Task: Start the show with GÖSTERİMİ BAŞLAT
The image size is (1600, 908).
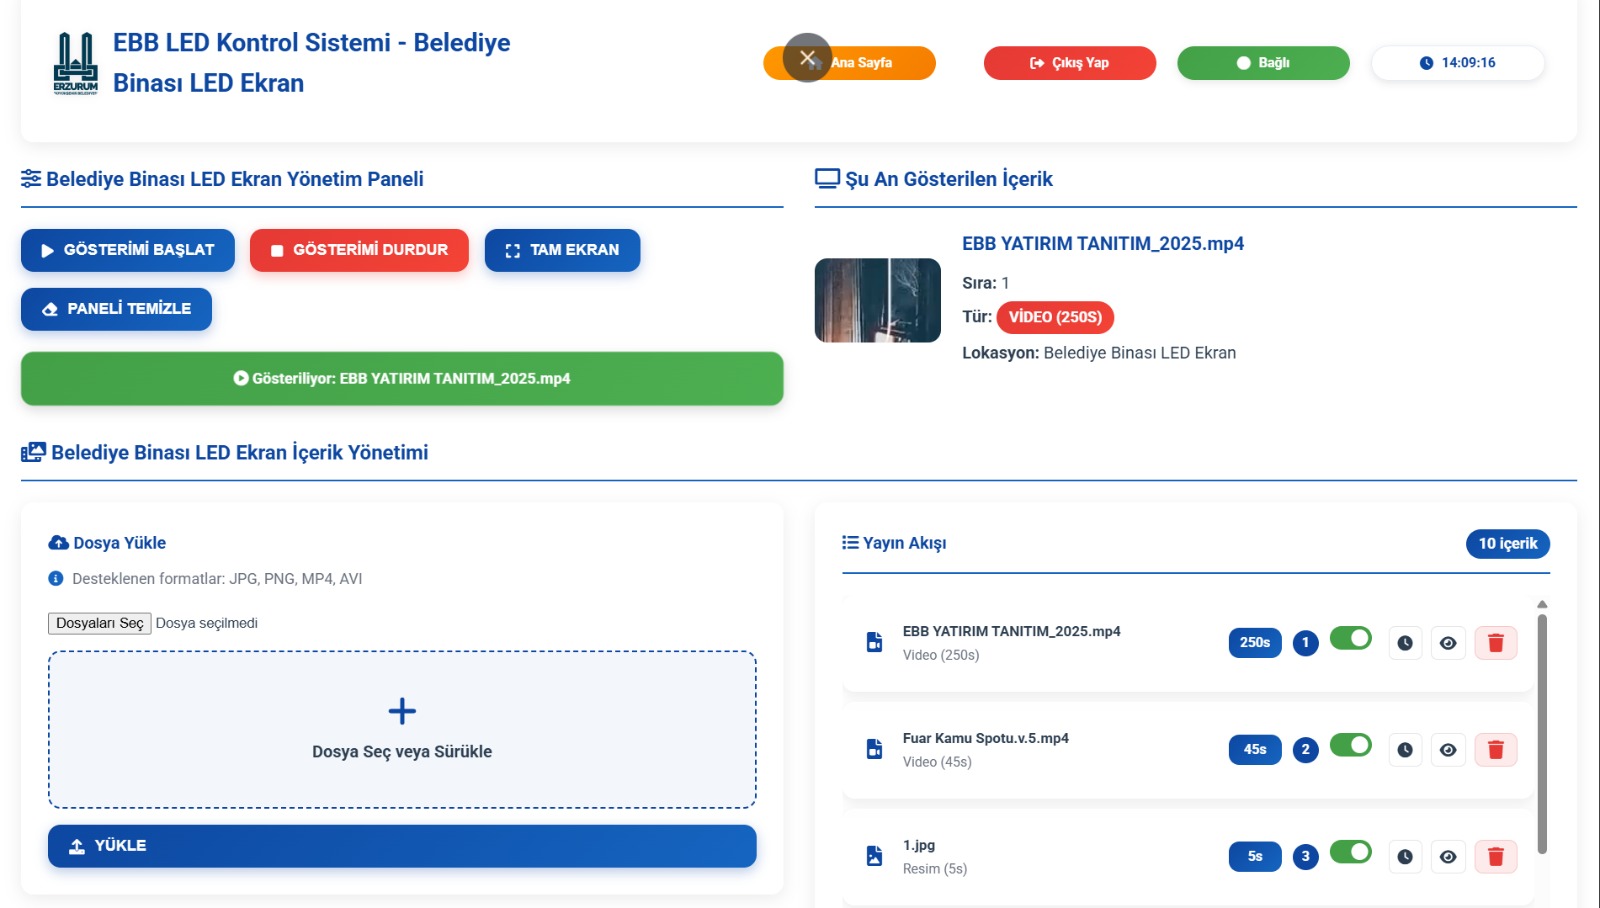Action: (128, 250)
